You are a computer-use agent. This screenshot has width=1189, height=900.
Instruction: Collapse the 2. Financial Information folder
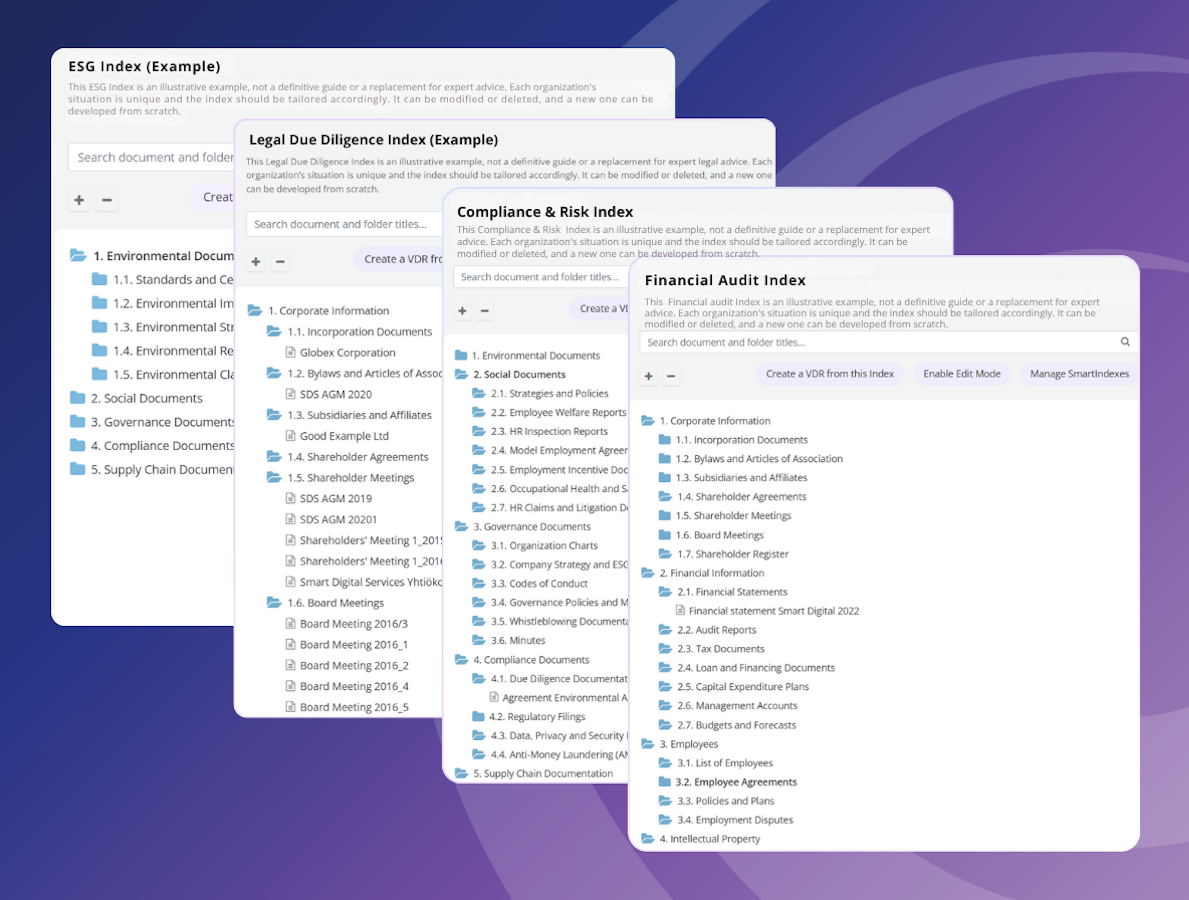[x=648, y=573]
